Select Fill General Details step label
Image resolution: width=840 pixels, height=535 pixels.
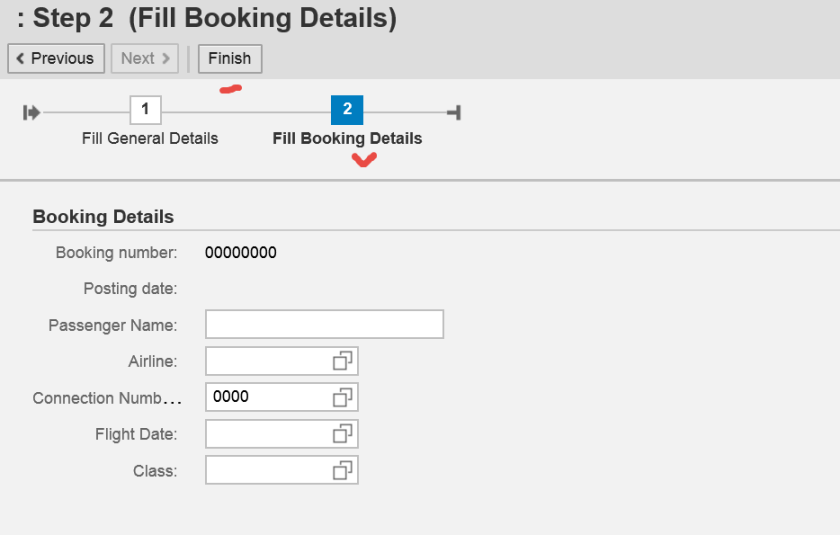tap(150, 139)
